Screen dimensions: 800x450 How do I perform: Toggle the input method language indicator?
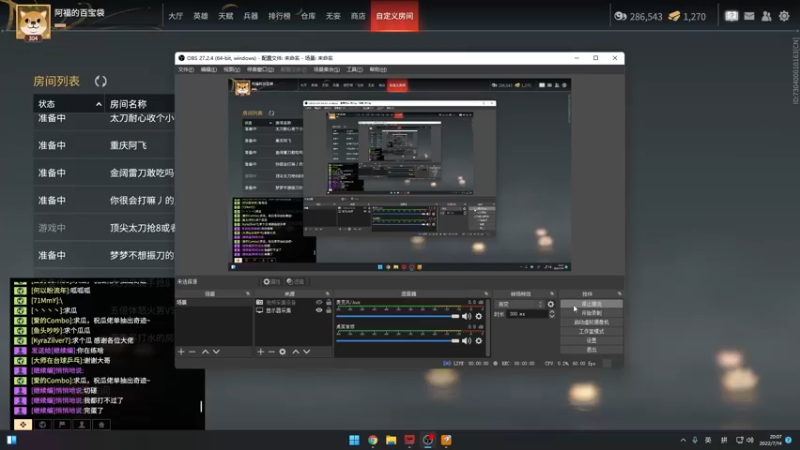click(x=708, y=440)
